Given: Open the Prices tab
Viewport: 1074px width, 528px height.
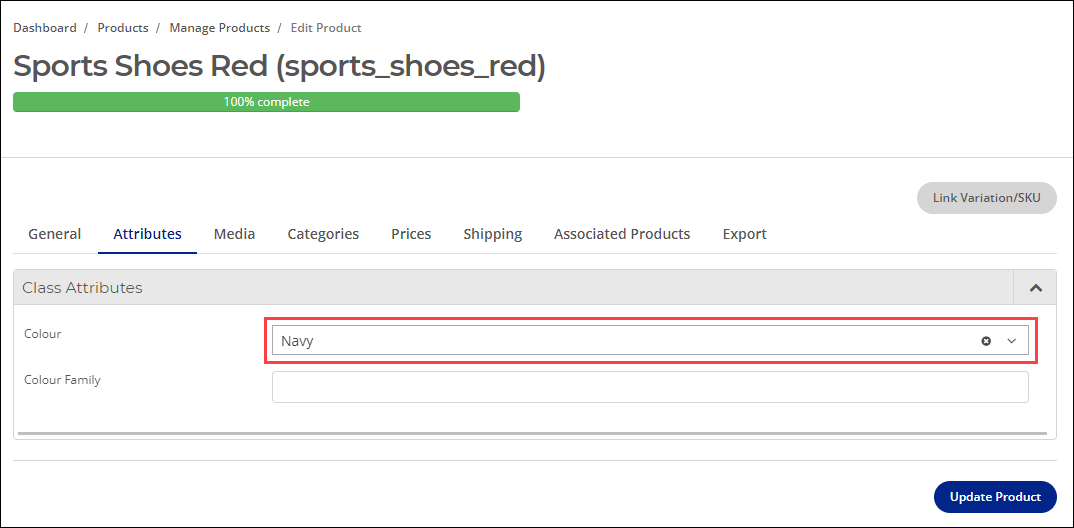Looking at the screenshot, I should 411,234.
